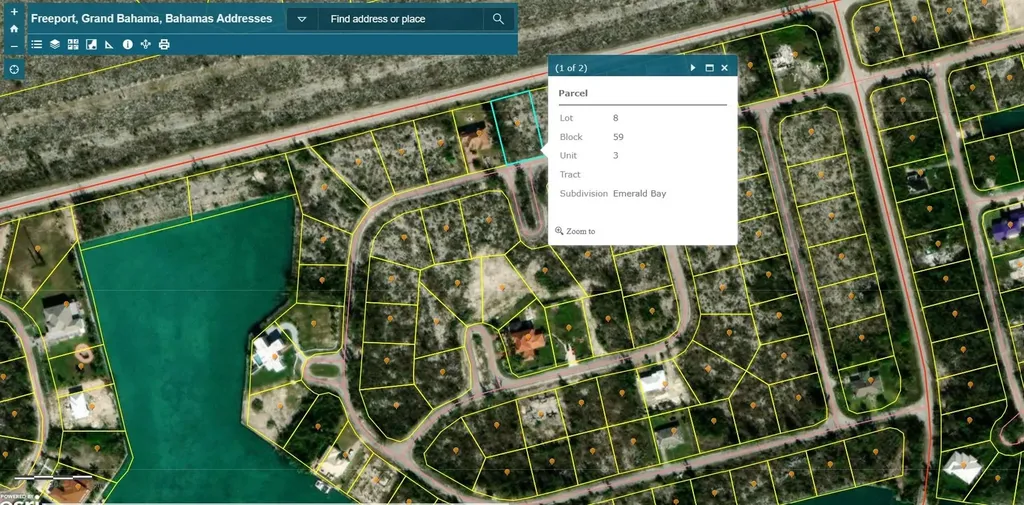1024x505 pixels.
Task: Open the Layers panel
Action: (x=55, y=44)
